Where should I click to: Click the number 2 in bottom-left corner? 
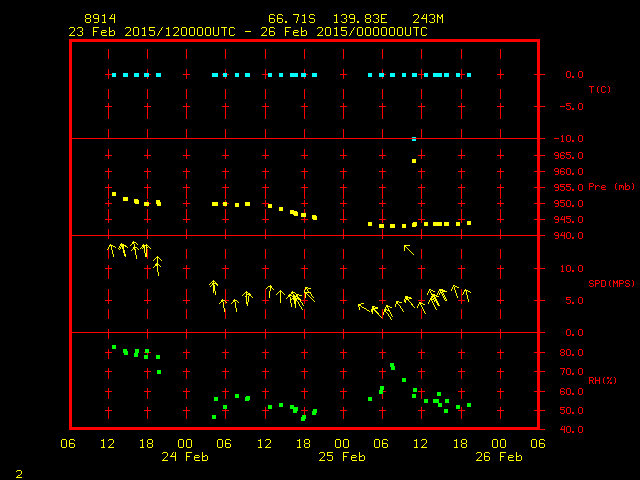point(19,472)
